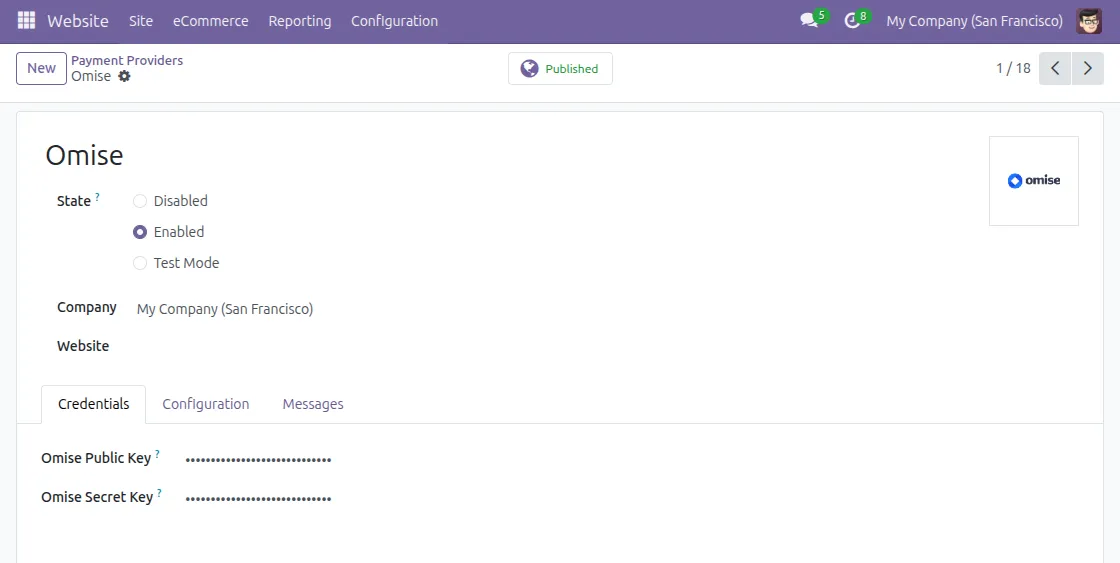Viewport: 1120px width, 563px height.
Task: Open the company switcher My Company (San Francisco)
Action: [974, 21]
